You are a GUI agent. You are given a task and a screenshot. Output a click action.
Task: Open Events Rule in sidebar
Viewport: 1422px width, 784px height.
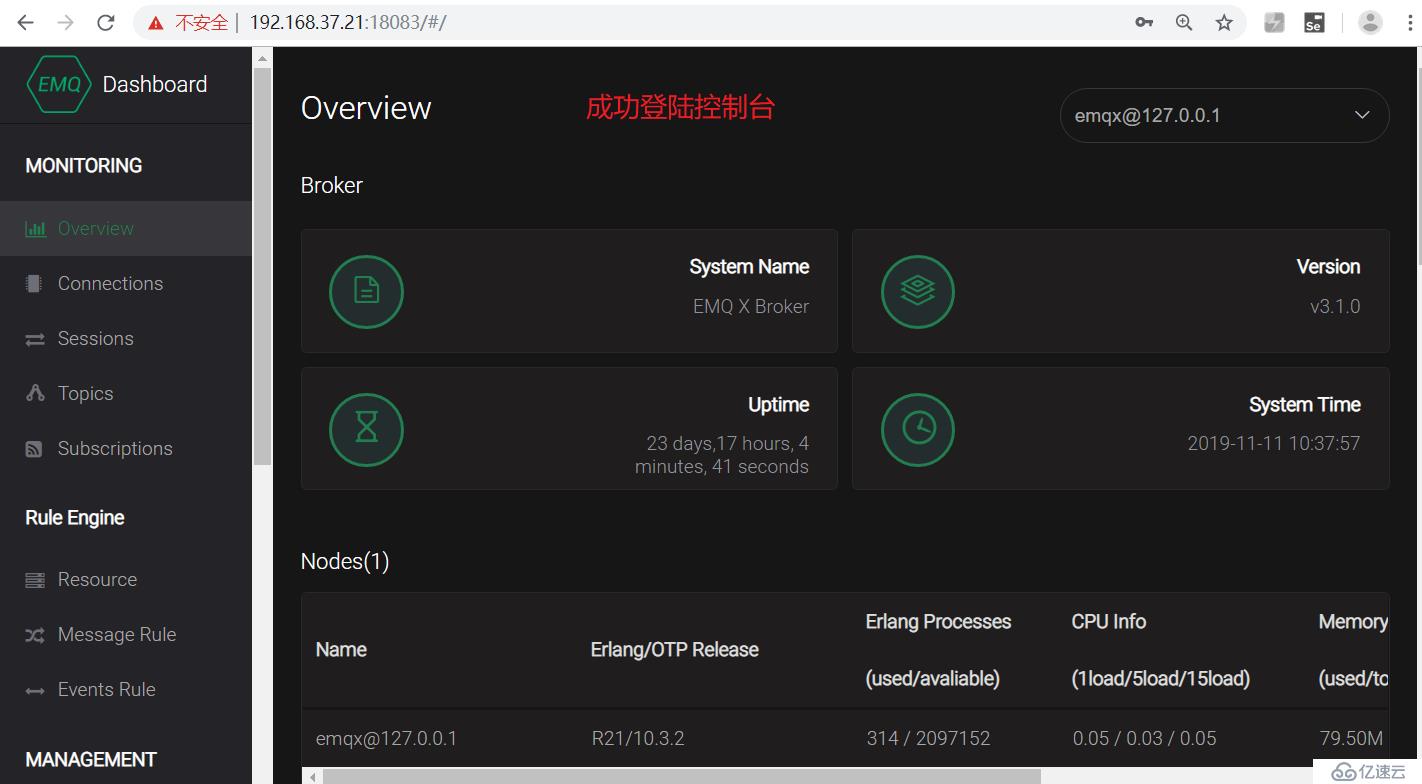(126, 689)
